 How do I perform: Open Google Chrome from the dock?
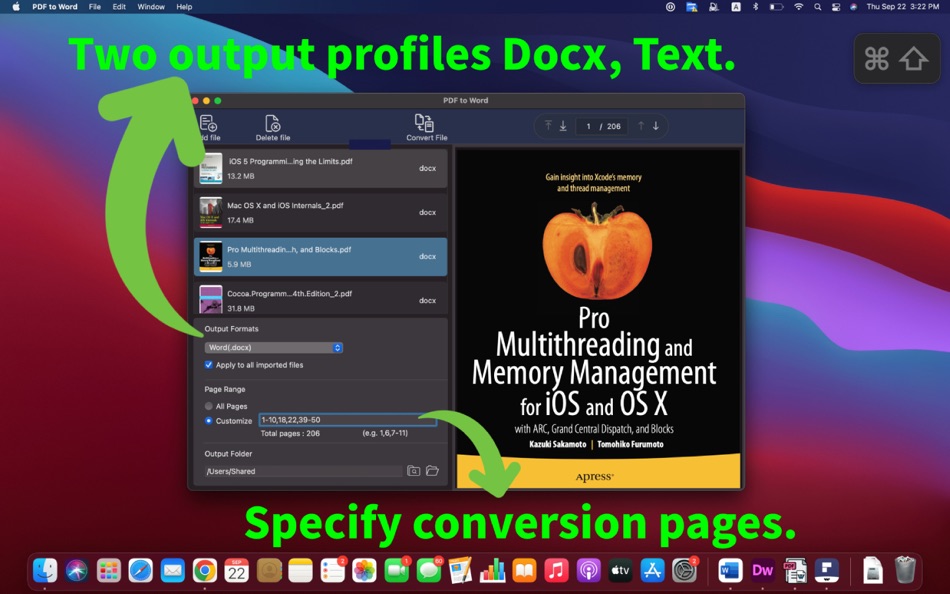click(205, 570)
